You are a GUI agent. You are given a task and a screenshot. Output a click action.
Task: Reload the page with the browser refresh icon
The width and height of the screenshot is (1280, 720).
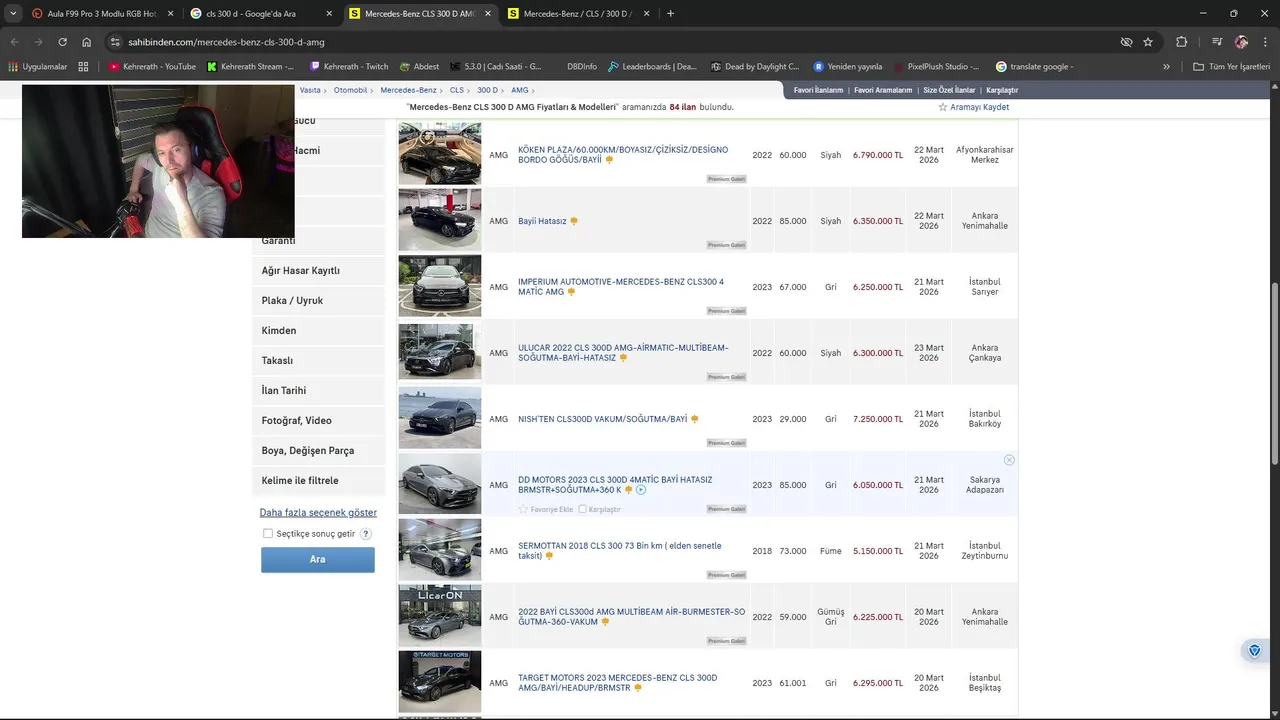62,42
